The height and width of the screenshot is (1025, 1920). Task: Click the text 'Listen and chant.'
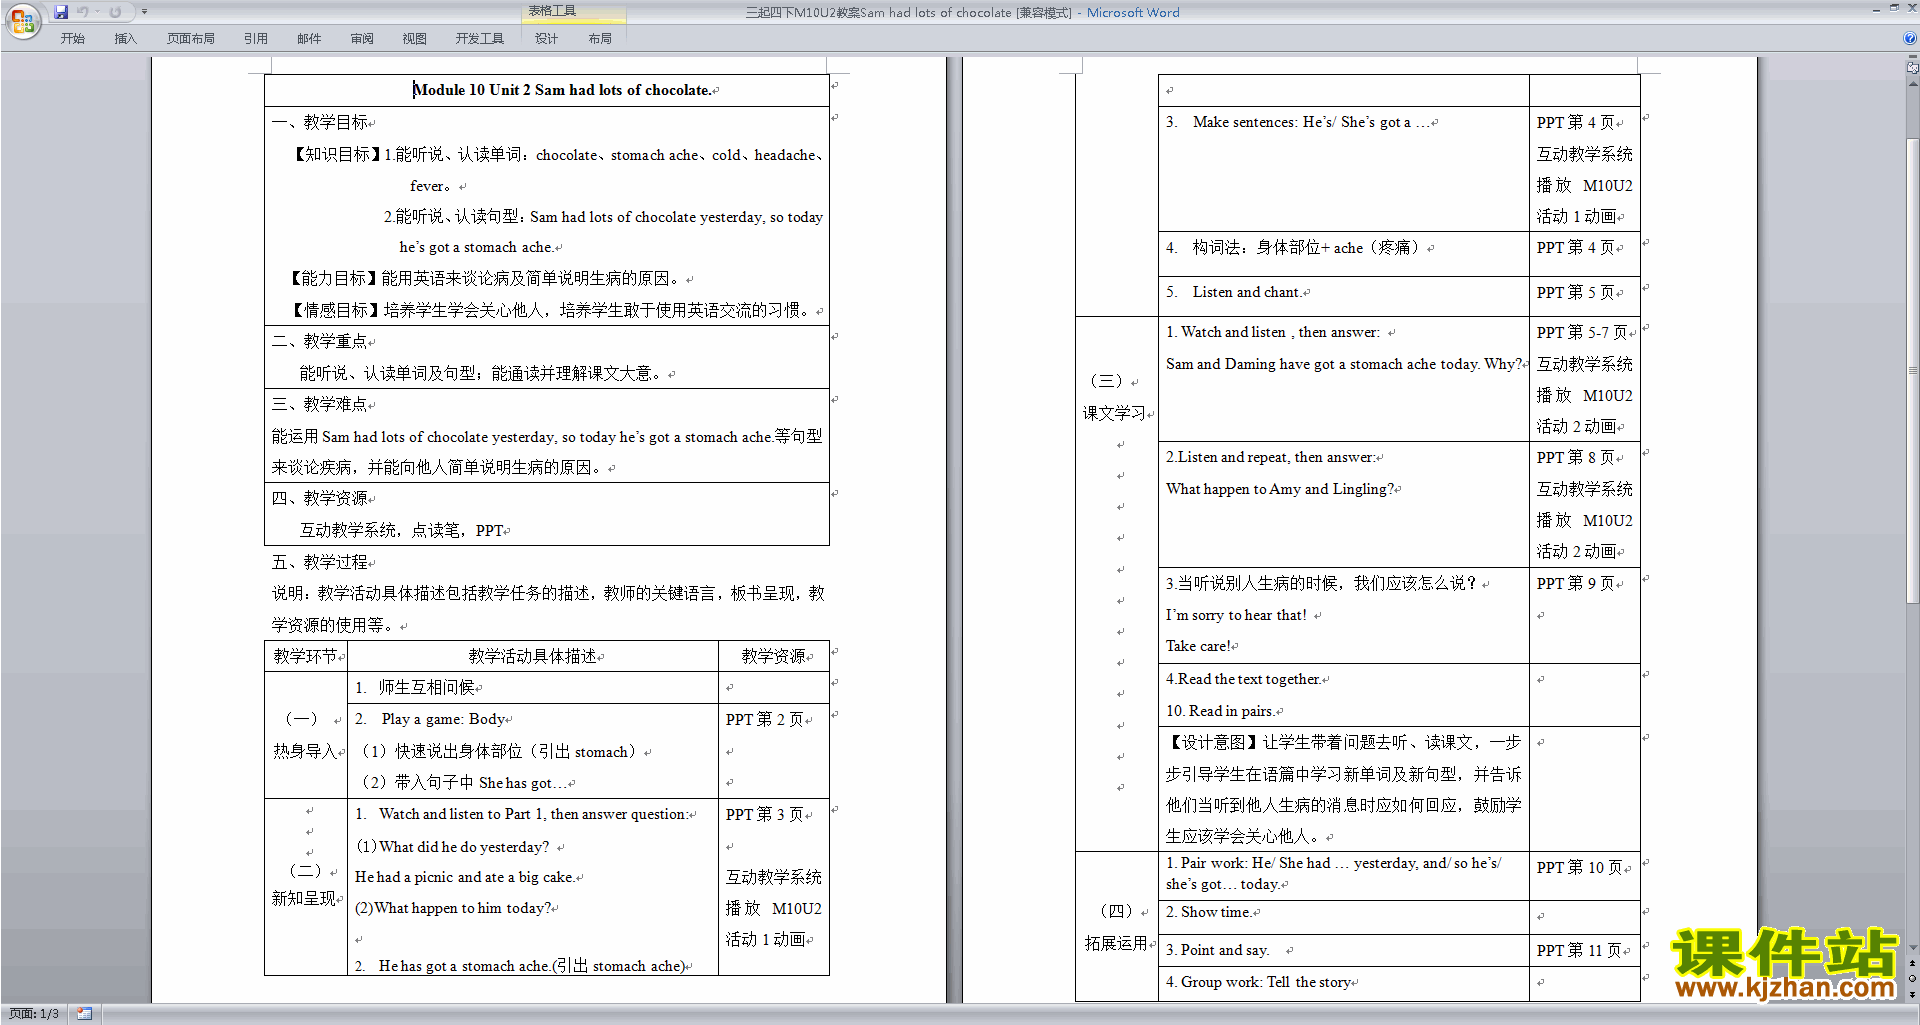tap(1247, 292)
